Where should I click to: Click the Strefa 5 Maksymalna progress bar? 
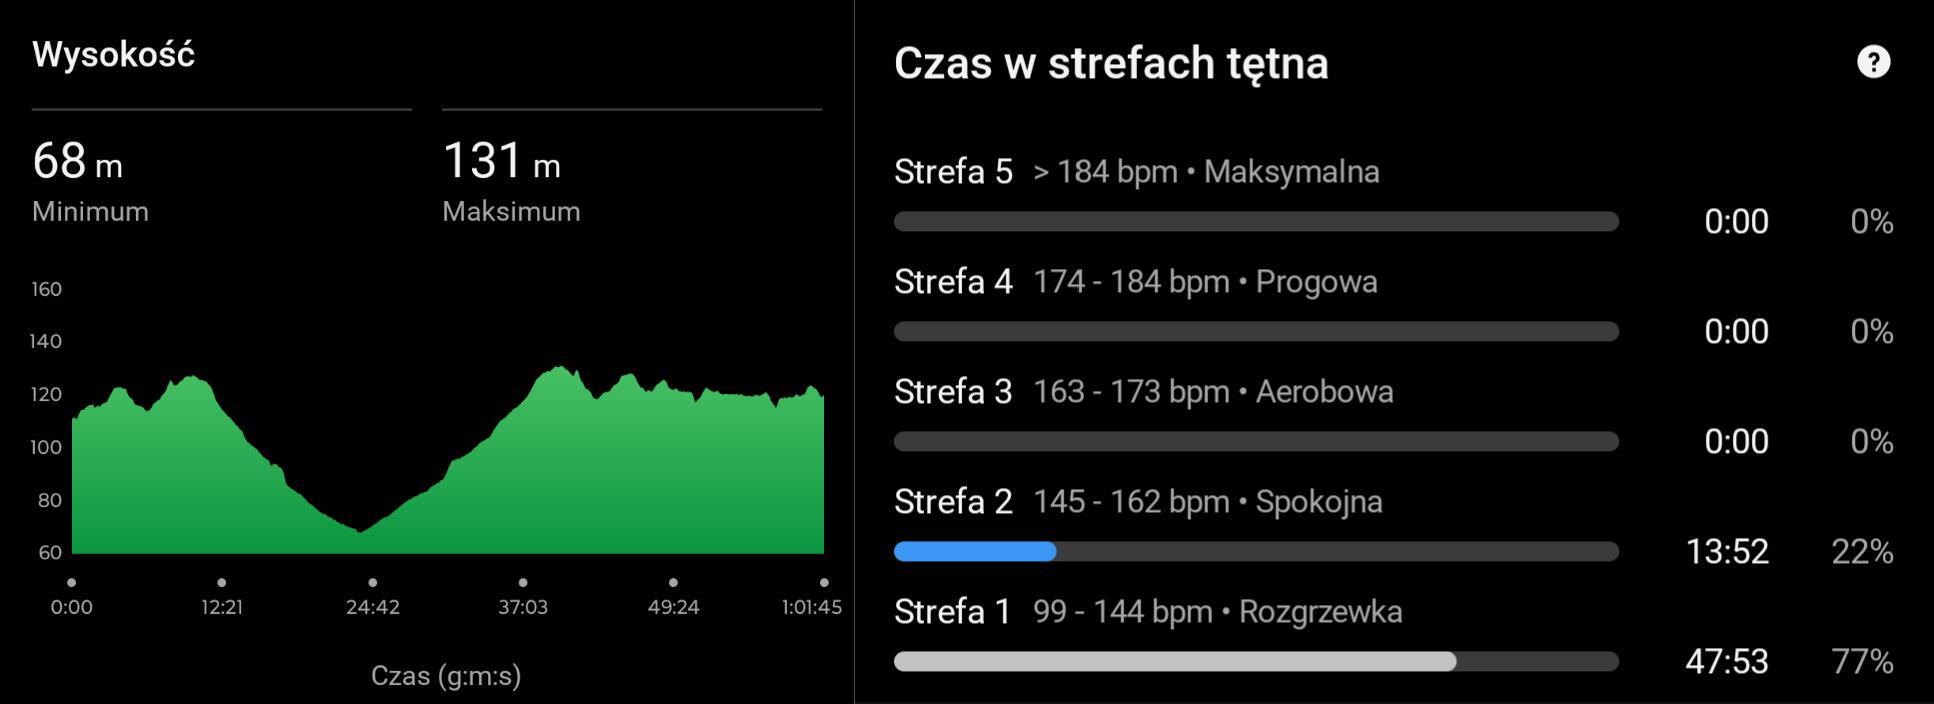pos(1256,221)
